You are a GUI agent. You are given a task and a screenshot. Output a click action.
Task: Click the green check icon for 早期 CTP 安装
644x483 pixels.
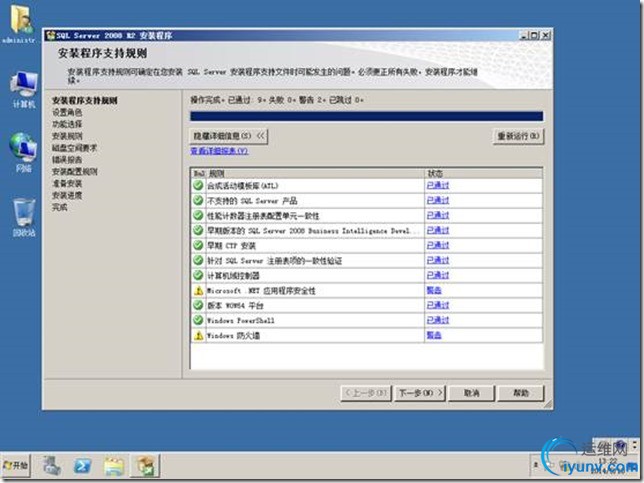point(198,246)
